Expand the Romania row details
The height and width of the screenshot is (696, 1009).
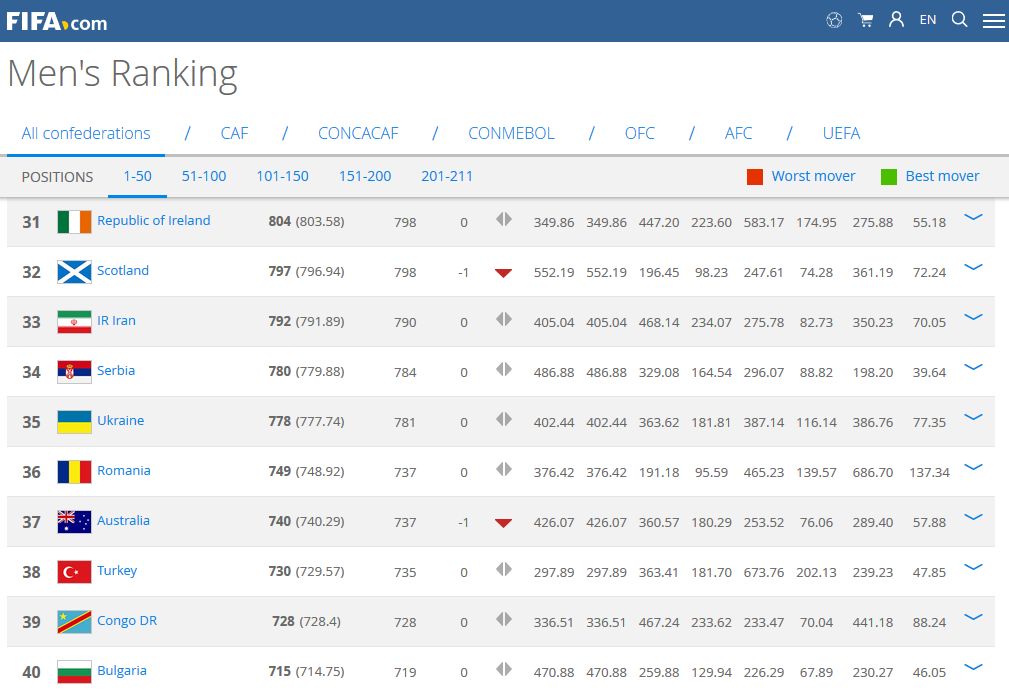click(973, 466)
